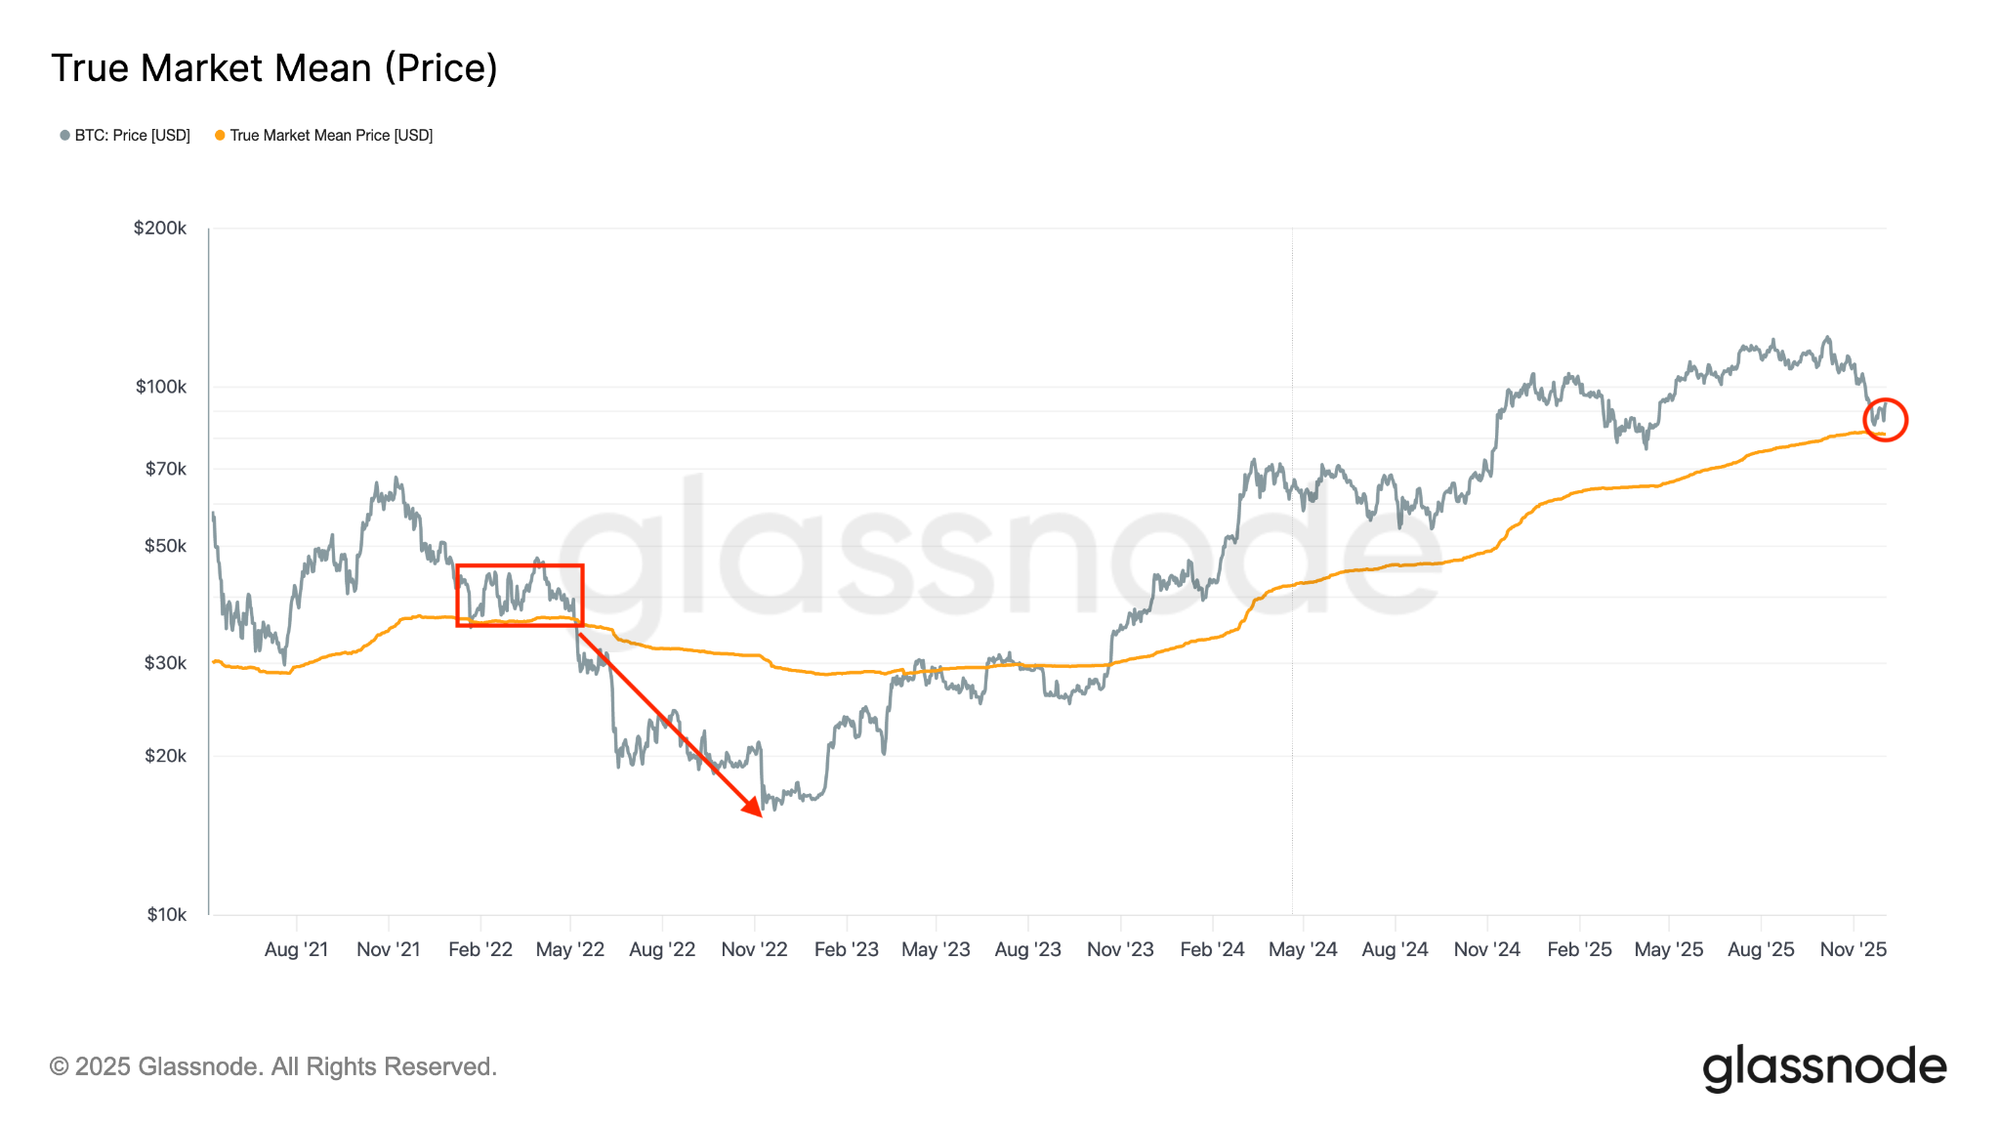Click the copyright 2025 Glassnode text
2000x1125 pixels.
pyautogui.click(x=273, y=1067)
